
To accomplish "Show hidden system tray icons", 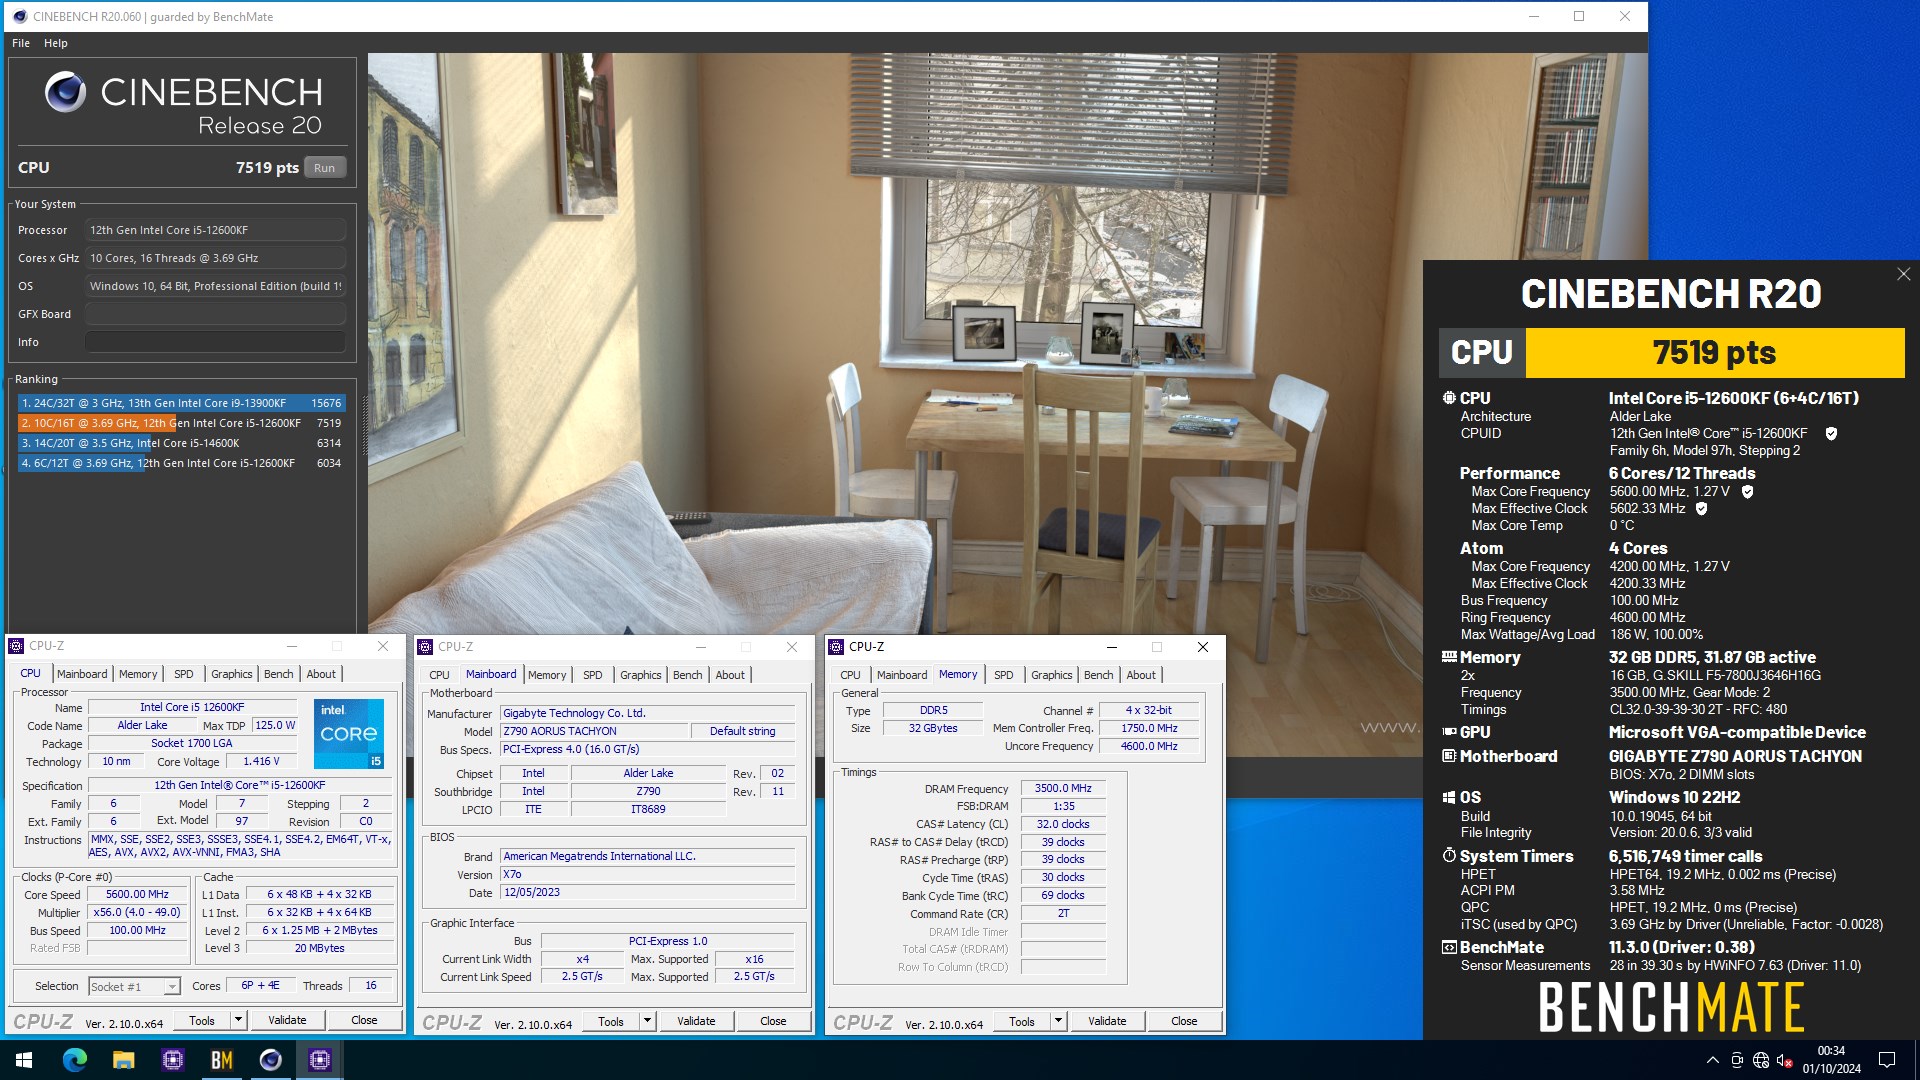I will click(1712, 1060).
